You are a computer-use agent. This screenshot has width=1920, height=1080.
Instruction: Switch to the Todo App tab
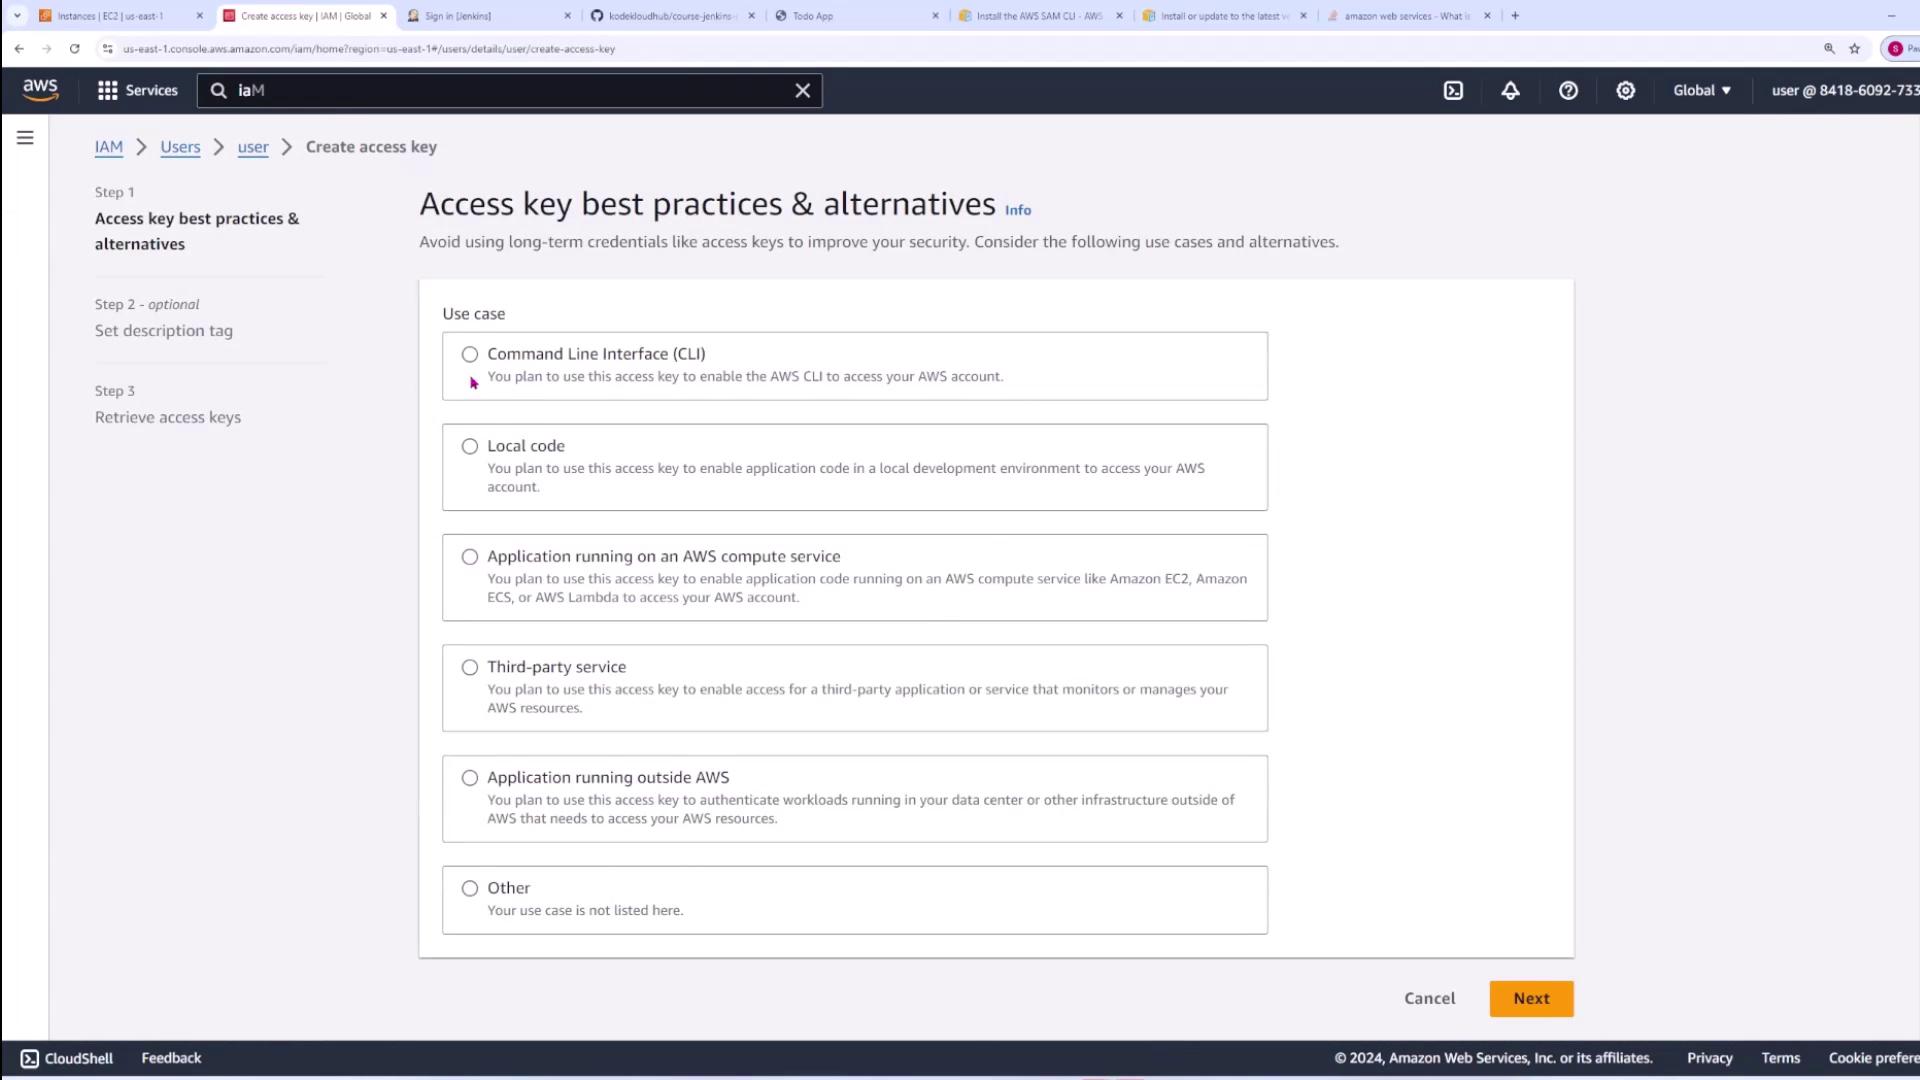click(x=812, y=16)
